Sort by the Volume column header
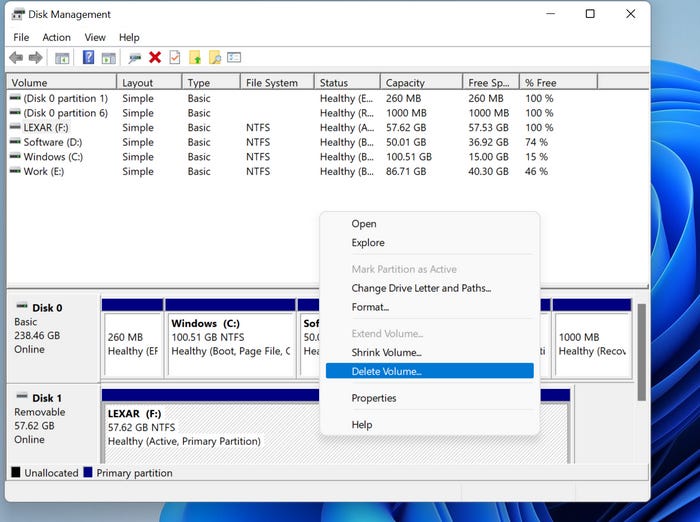Viewport: 700px width, 522px height. point(61,83)
